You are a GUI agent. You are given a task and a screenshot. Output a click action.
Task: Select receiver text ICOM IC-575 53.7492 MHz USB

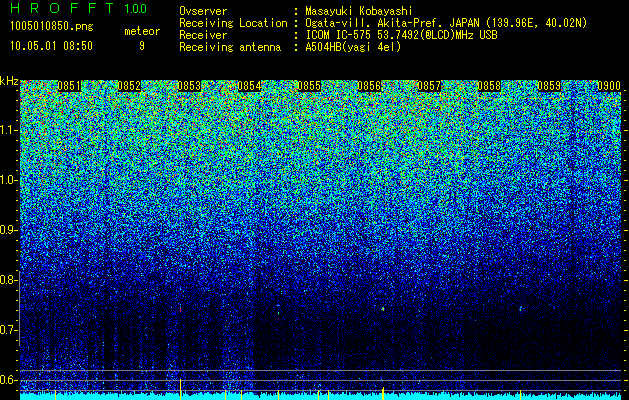pyautogui.click(x=401, y=35)
